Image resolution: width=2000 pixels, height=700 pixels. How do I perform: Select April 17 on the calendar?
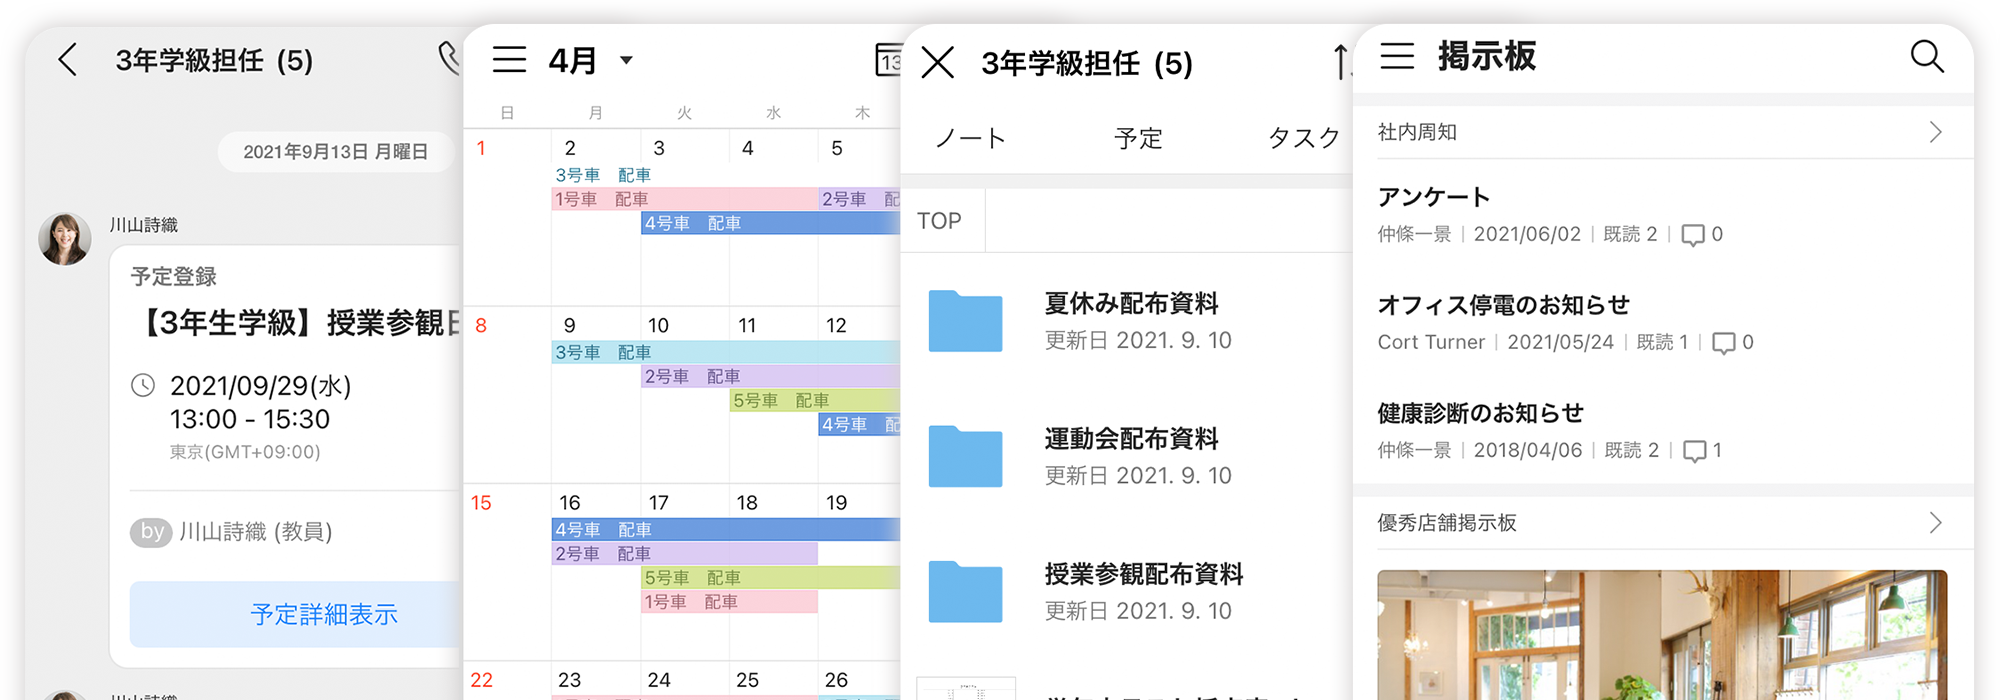tap(659, 502)
